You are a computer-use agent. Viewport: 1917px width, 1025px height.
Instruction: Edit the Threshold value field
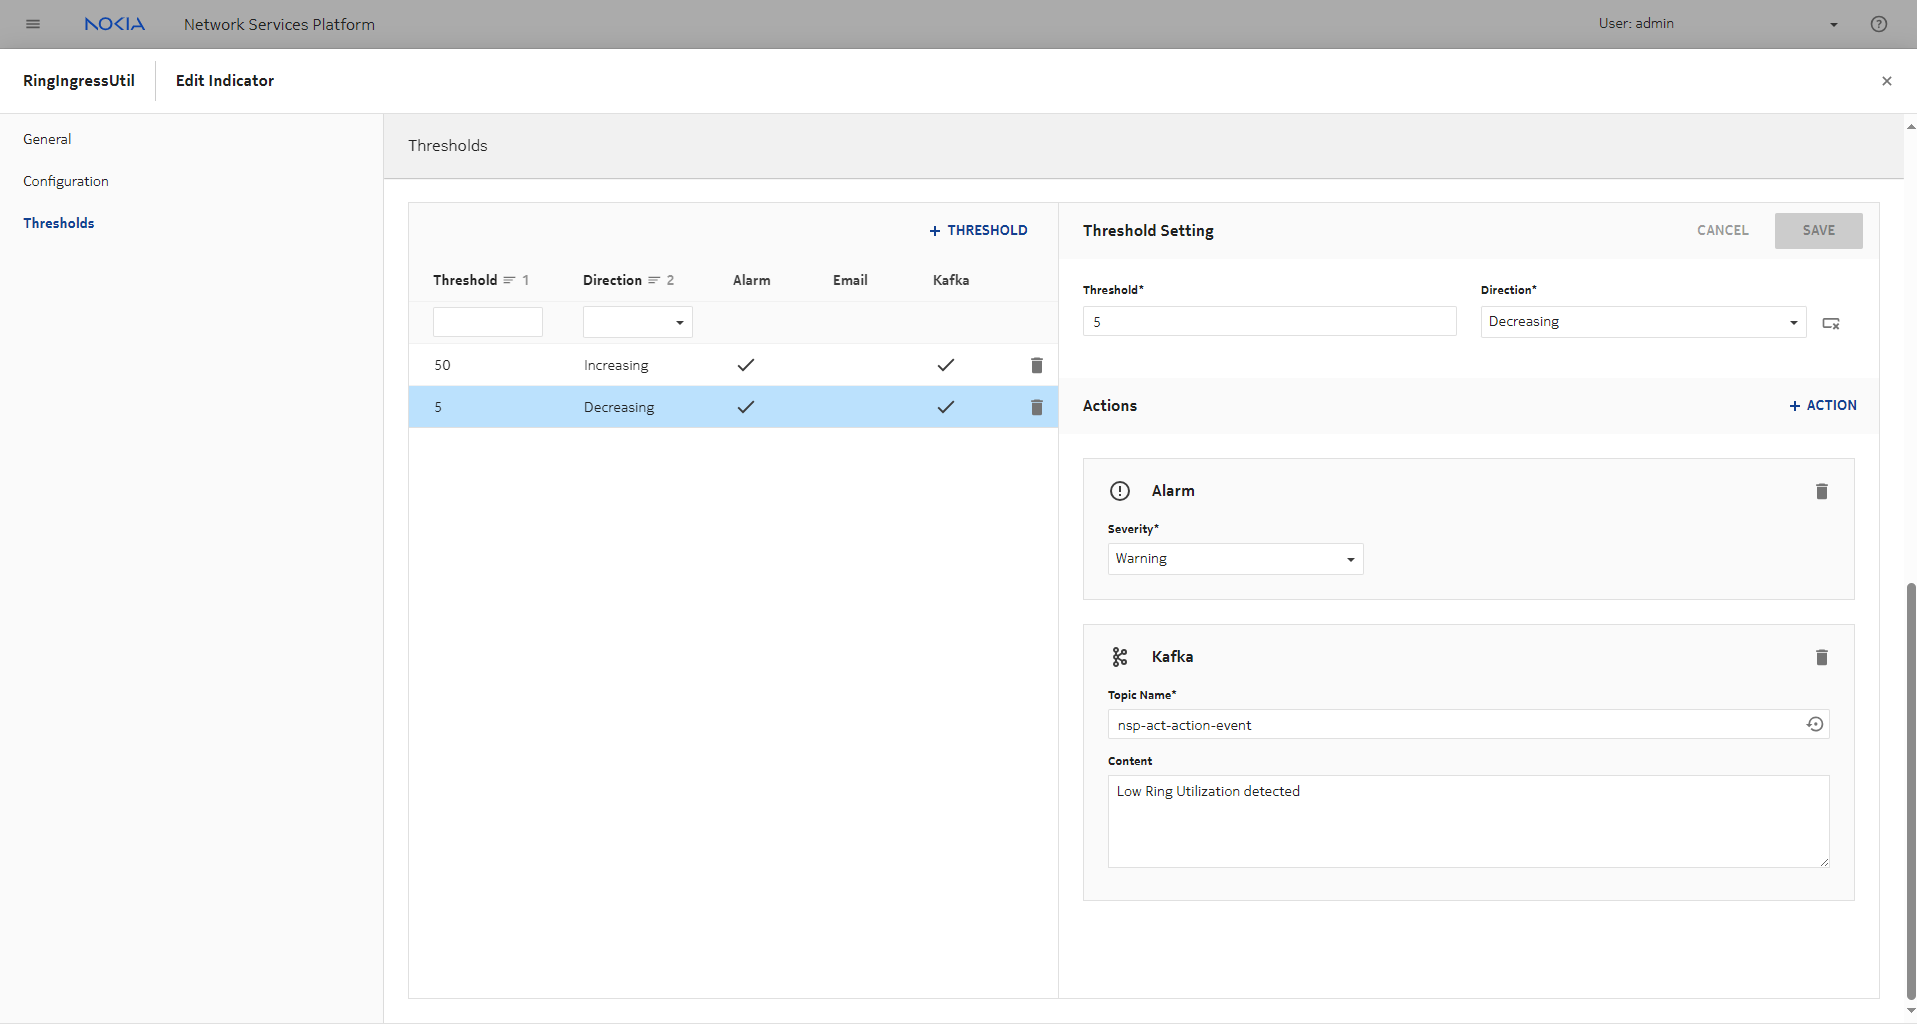point(1269,322)
